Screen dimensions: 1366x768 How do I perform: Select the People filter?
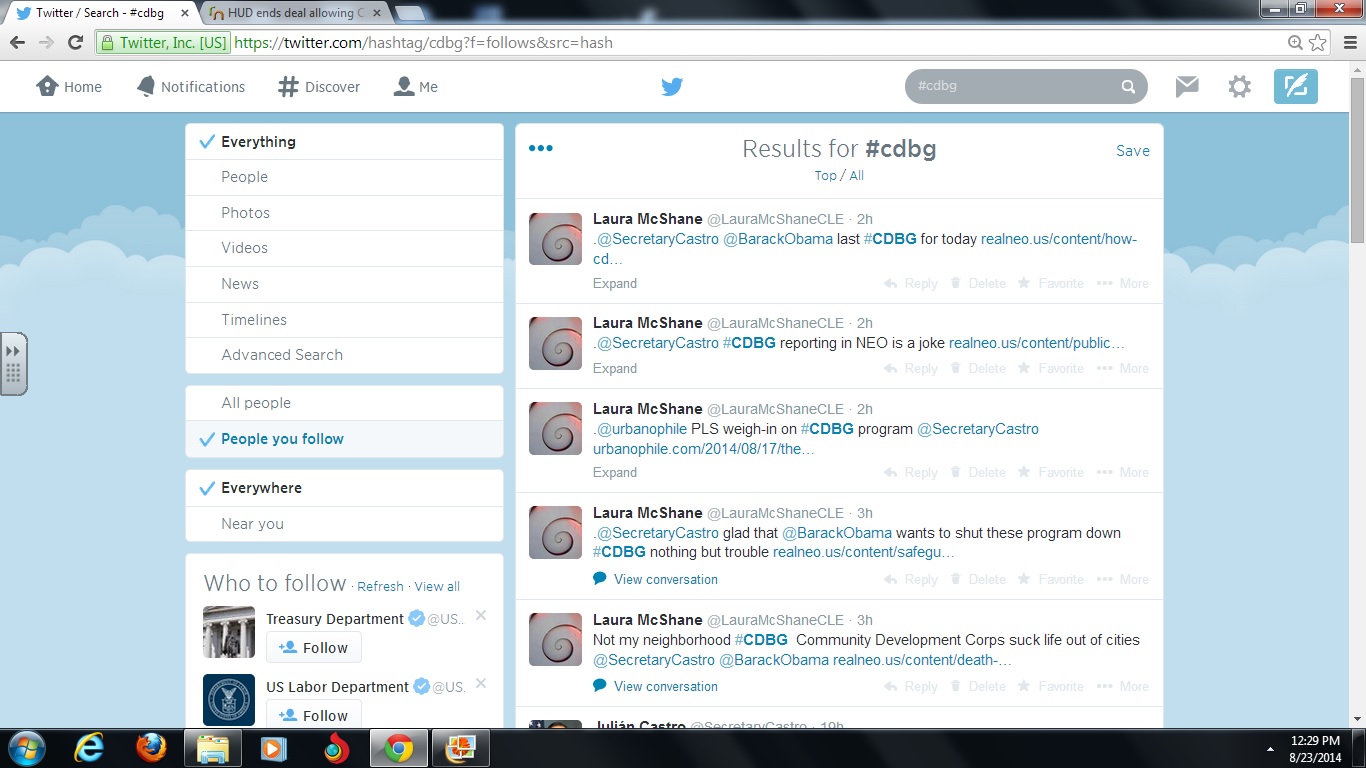tap(344, 177)
